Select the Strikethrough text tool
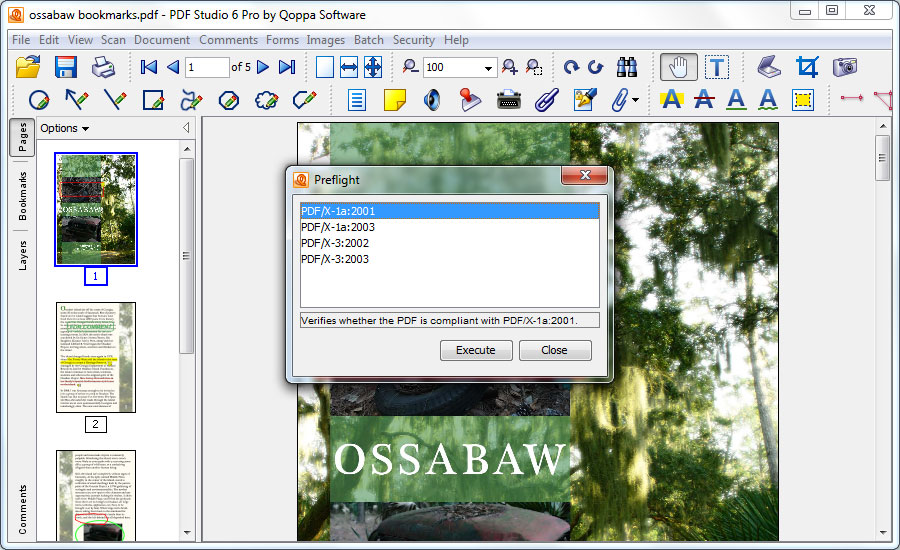900x550 pixels. (x=704, y=100)
